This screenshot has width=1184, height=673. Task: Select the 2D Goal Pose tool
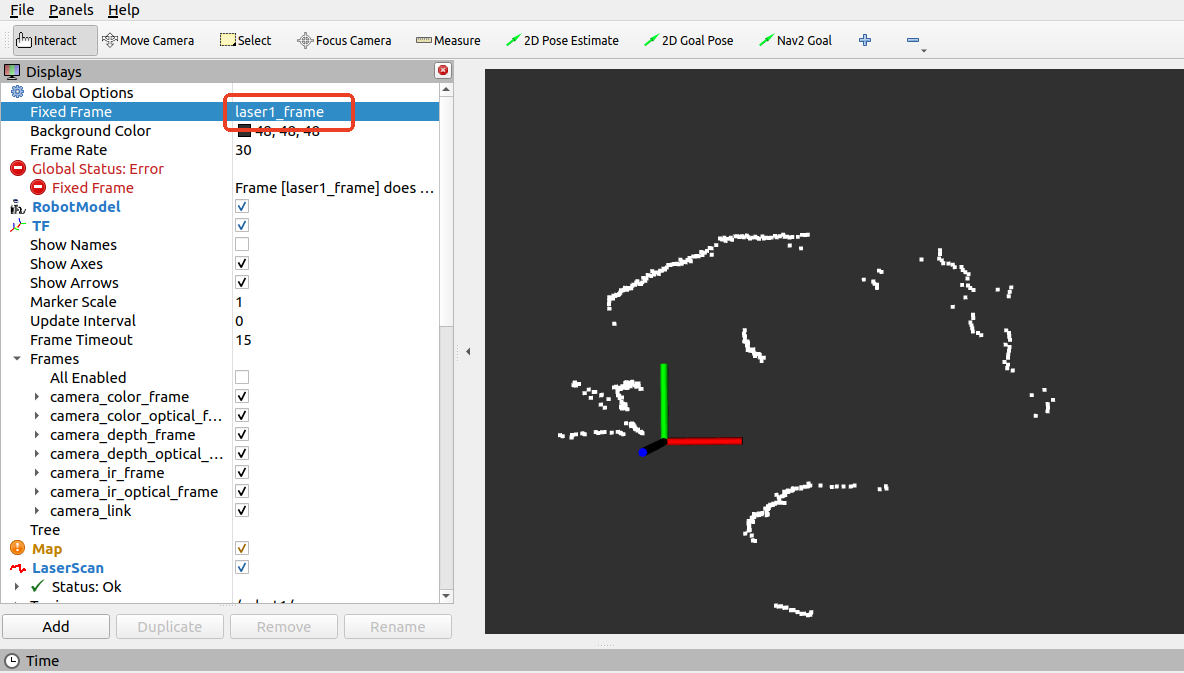click(x=689, y=40)
